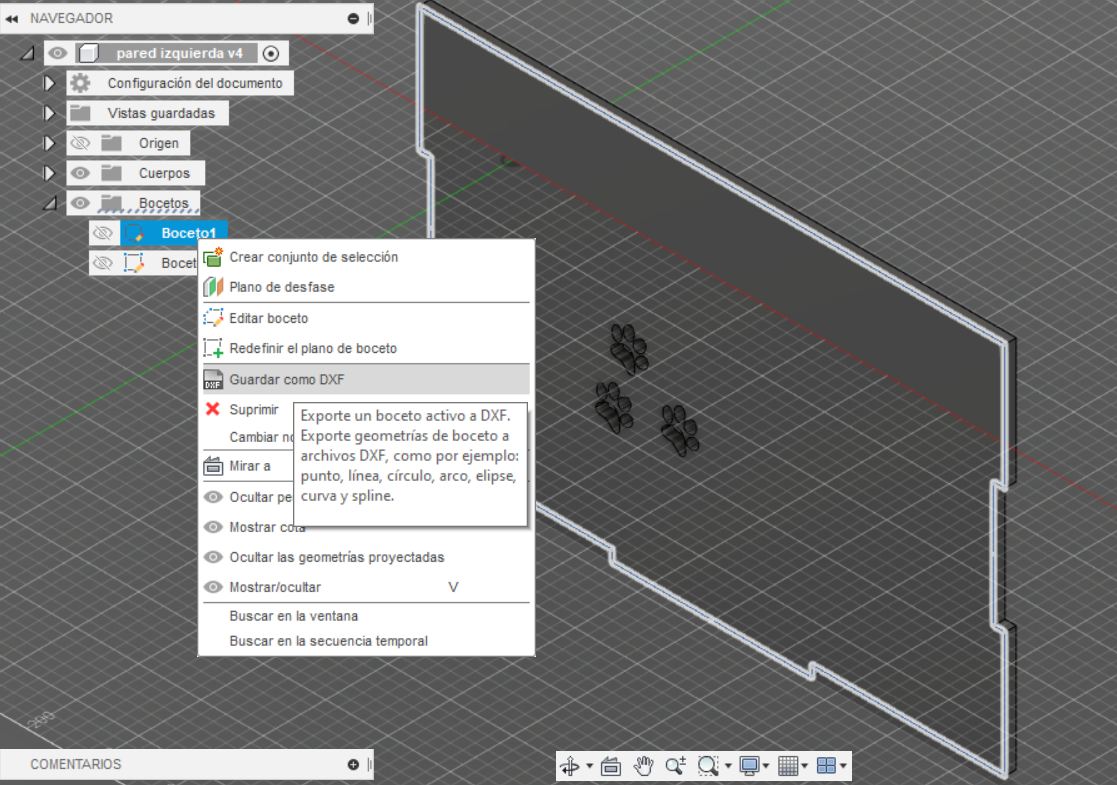The height and width of the screenshot is (785, 1117).
Task: Open the Grid and snaps dropdown arrow
Action: point(805,766)
